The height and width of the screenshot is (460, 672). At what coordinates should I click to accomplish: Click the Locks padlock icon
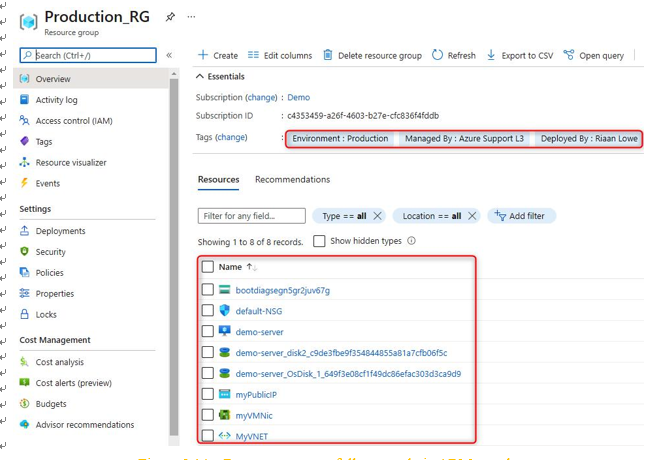24,314
